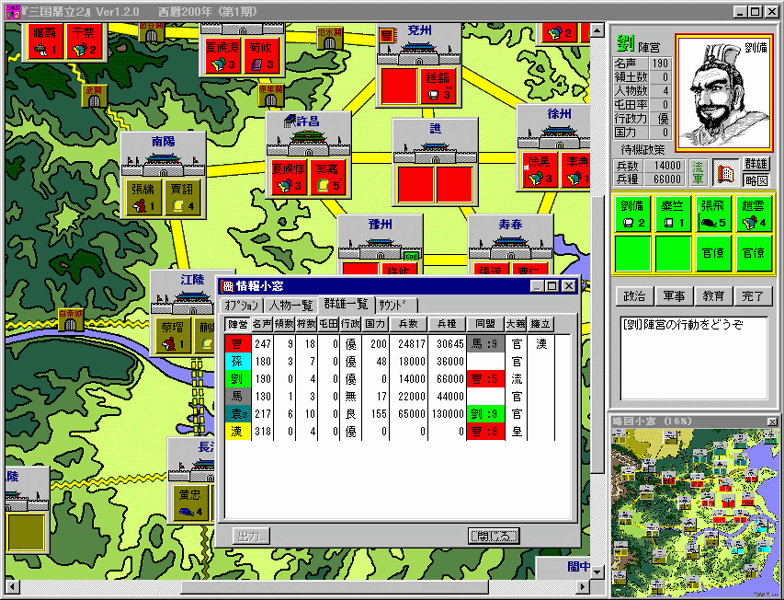Sort by the 兵数 column header
The image size is (784, 600).
point(408,324)
